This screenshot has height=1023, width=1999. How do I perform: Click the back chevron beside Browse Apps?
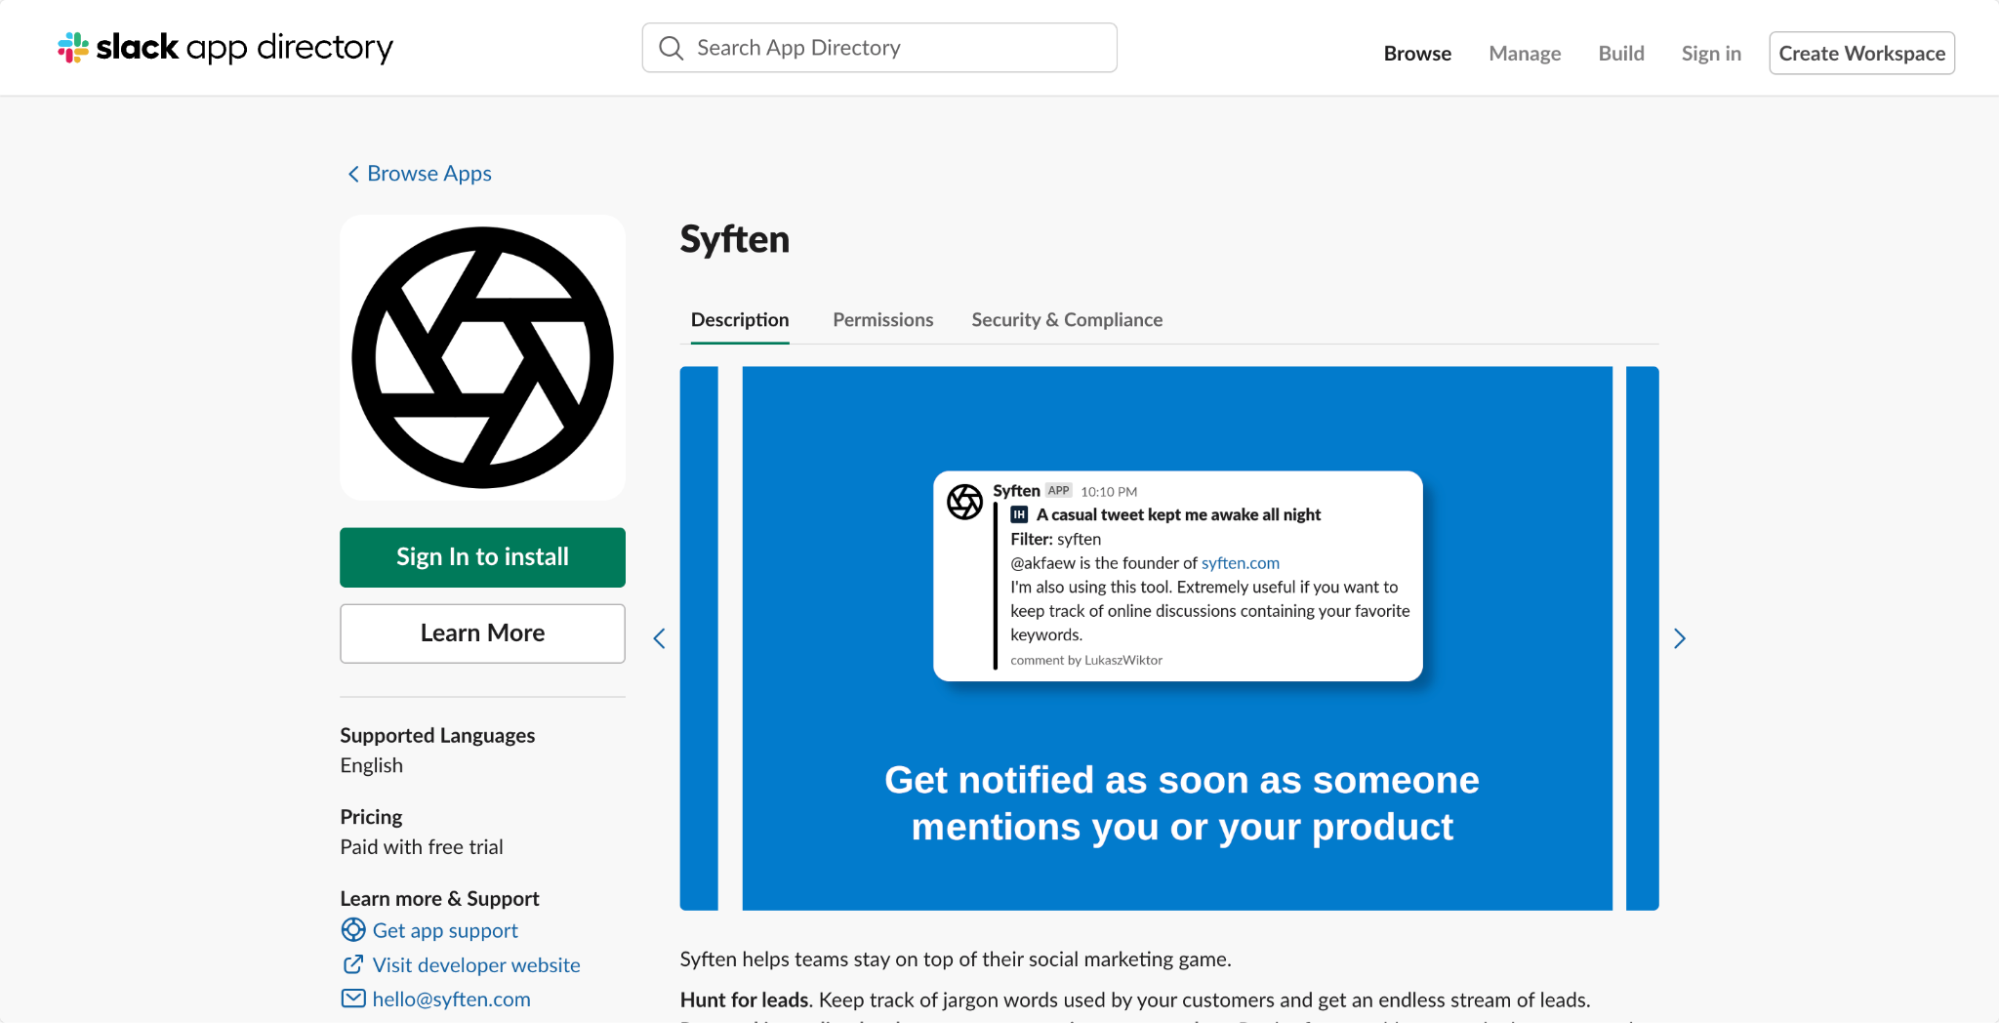point(353,174)
